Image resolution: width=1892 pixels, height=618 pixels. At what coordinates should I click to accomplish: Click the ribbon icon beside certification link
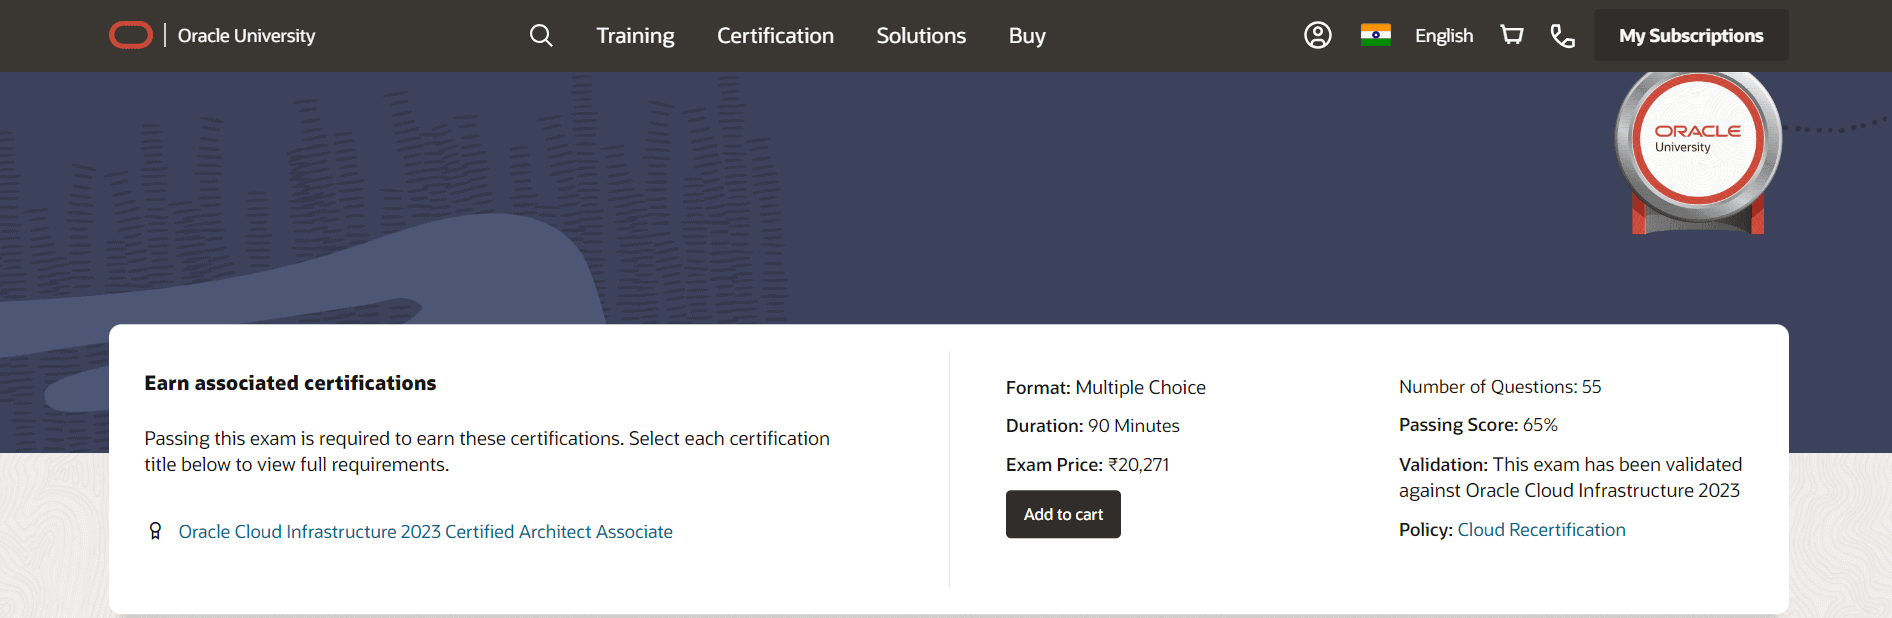(x=155, y=531)
